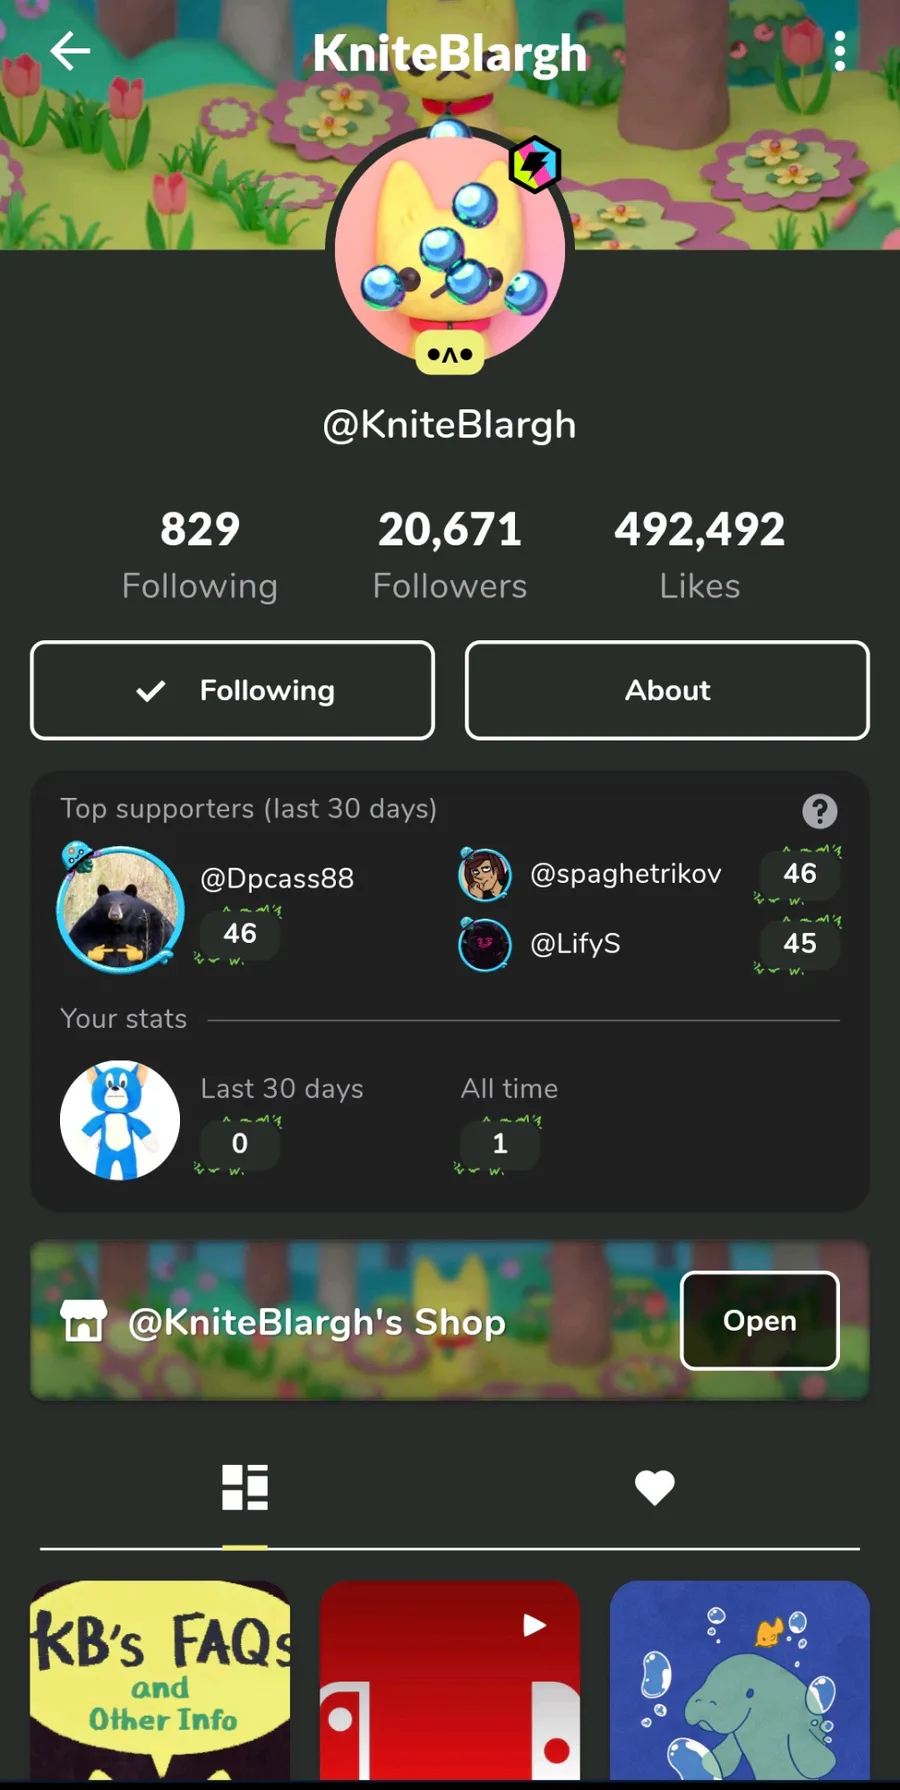This screenshot has height=1790, width=900.
Task: View the 20,671 Followers list
Action: click(450, 555)
